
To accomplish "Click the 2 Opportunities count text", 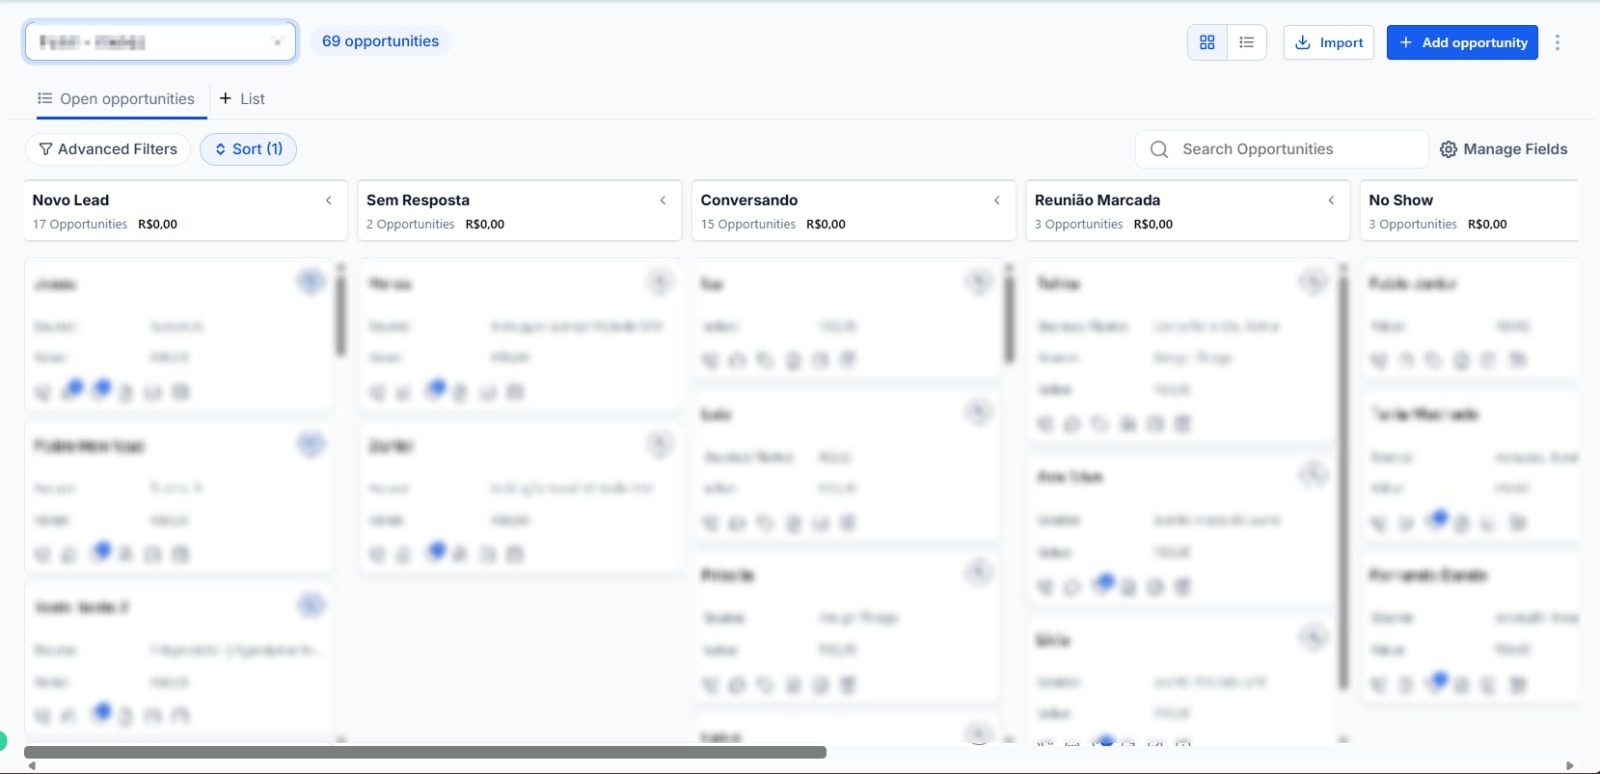I will (x=410, y=224).
